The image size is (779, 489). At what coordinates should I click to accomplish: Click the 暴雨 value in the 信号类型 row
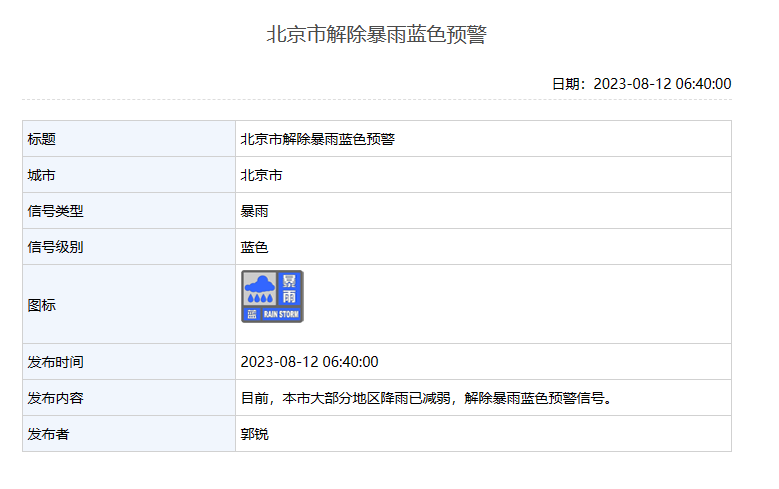point(254,211)
